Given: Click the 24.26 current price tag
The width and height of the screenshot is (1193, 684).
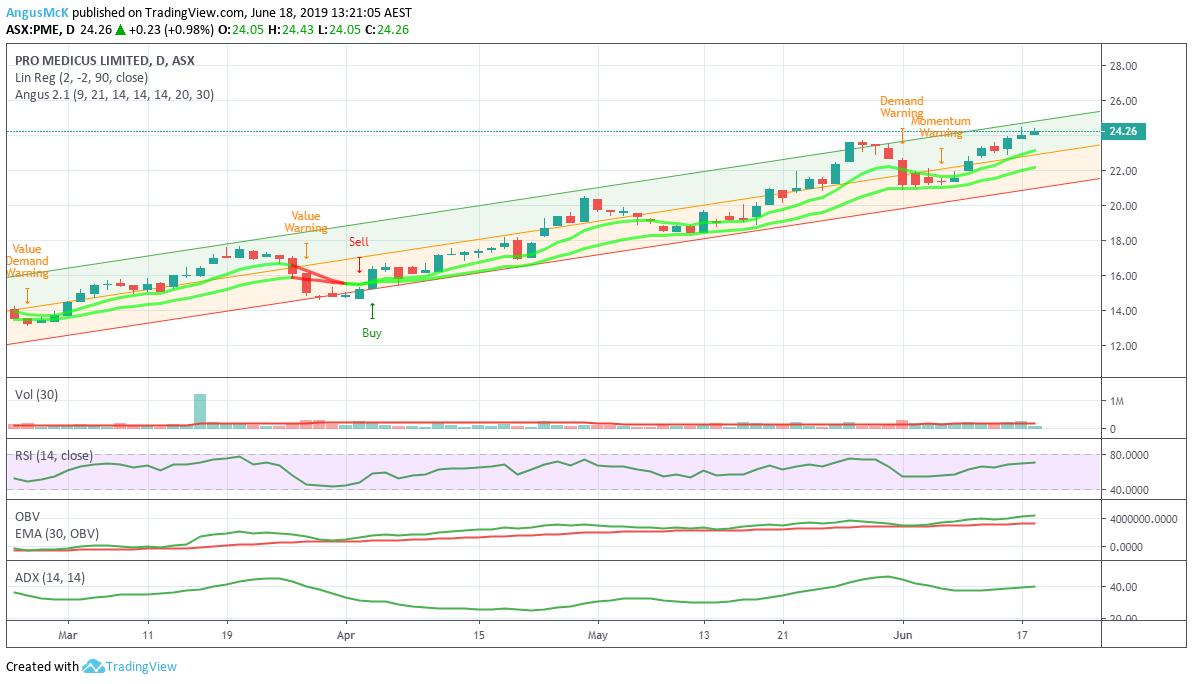Looking at the screenshot, I should pyautogui.click(x=1123, y=132).
